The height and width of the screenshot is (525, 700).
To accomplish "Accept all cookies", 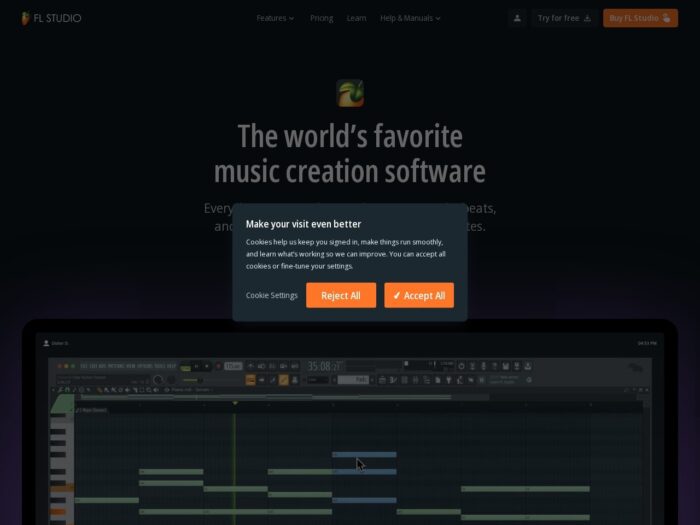I will click(x=419, y=295).
